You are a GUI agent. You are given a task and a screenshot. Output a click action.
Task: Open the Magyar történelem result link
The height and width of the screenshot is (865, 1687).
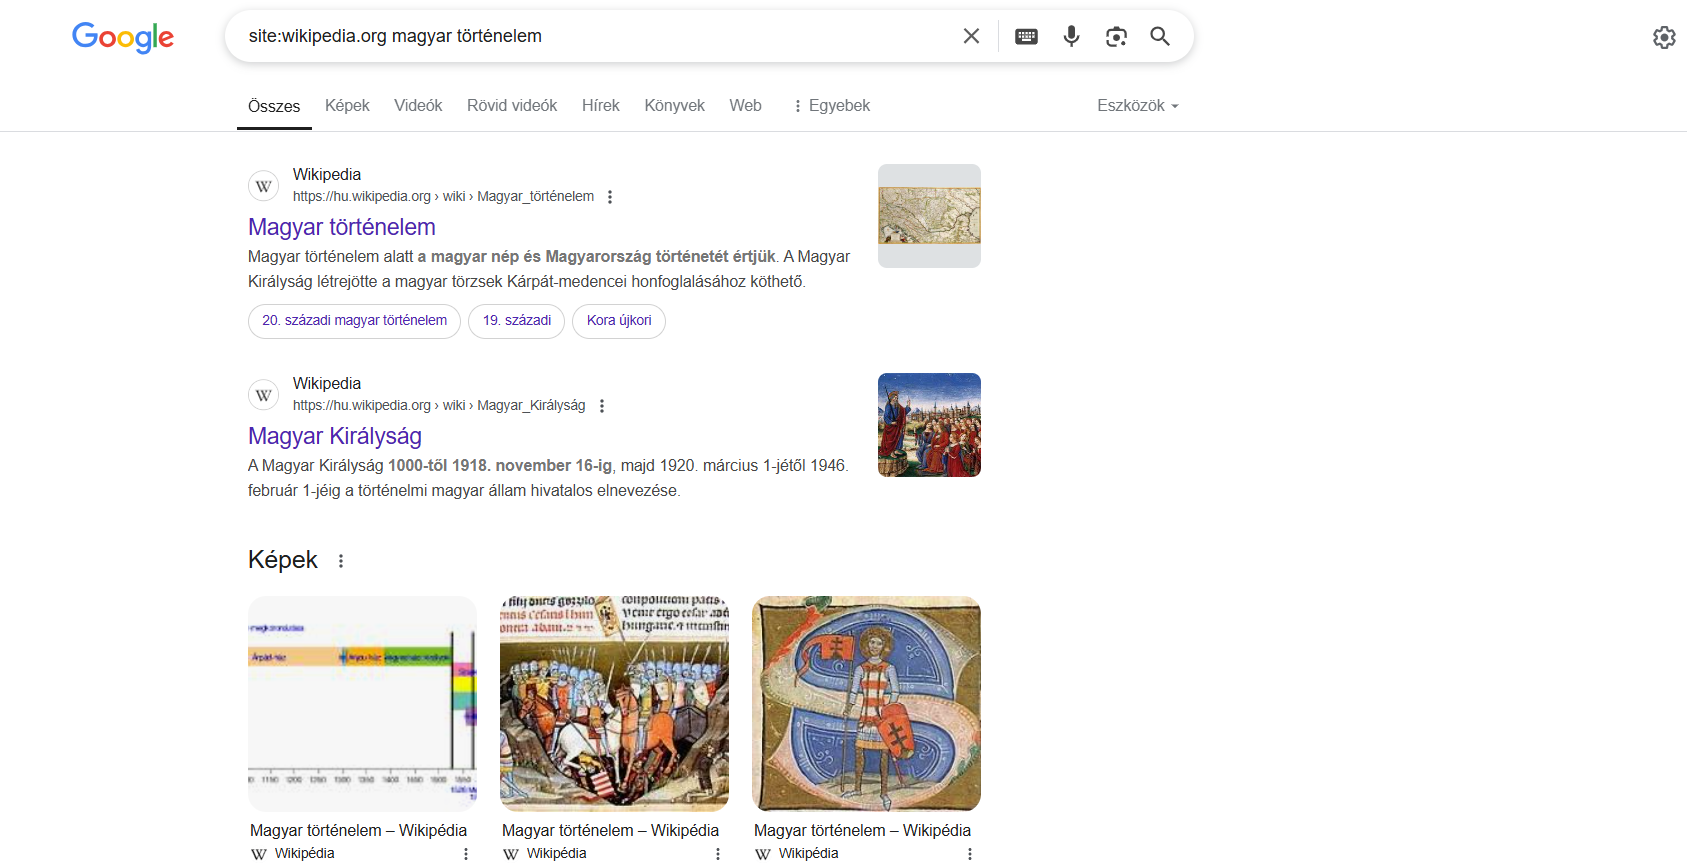tap(342, 227)
